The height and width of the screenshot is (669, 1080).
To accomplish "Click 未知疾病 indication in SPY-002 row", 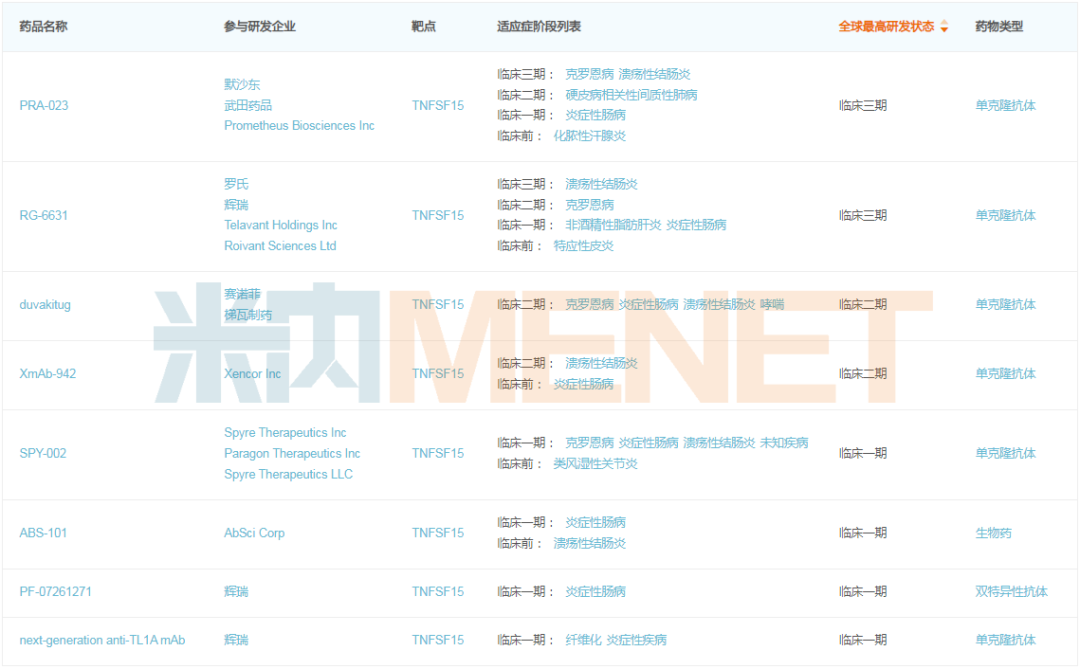I will 784,442.
